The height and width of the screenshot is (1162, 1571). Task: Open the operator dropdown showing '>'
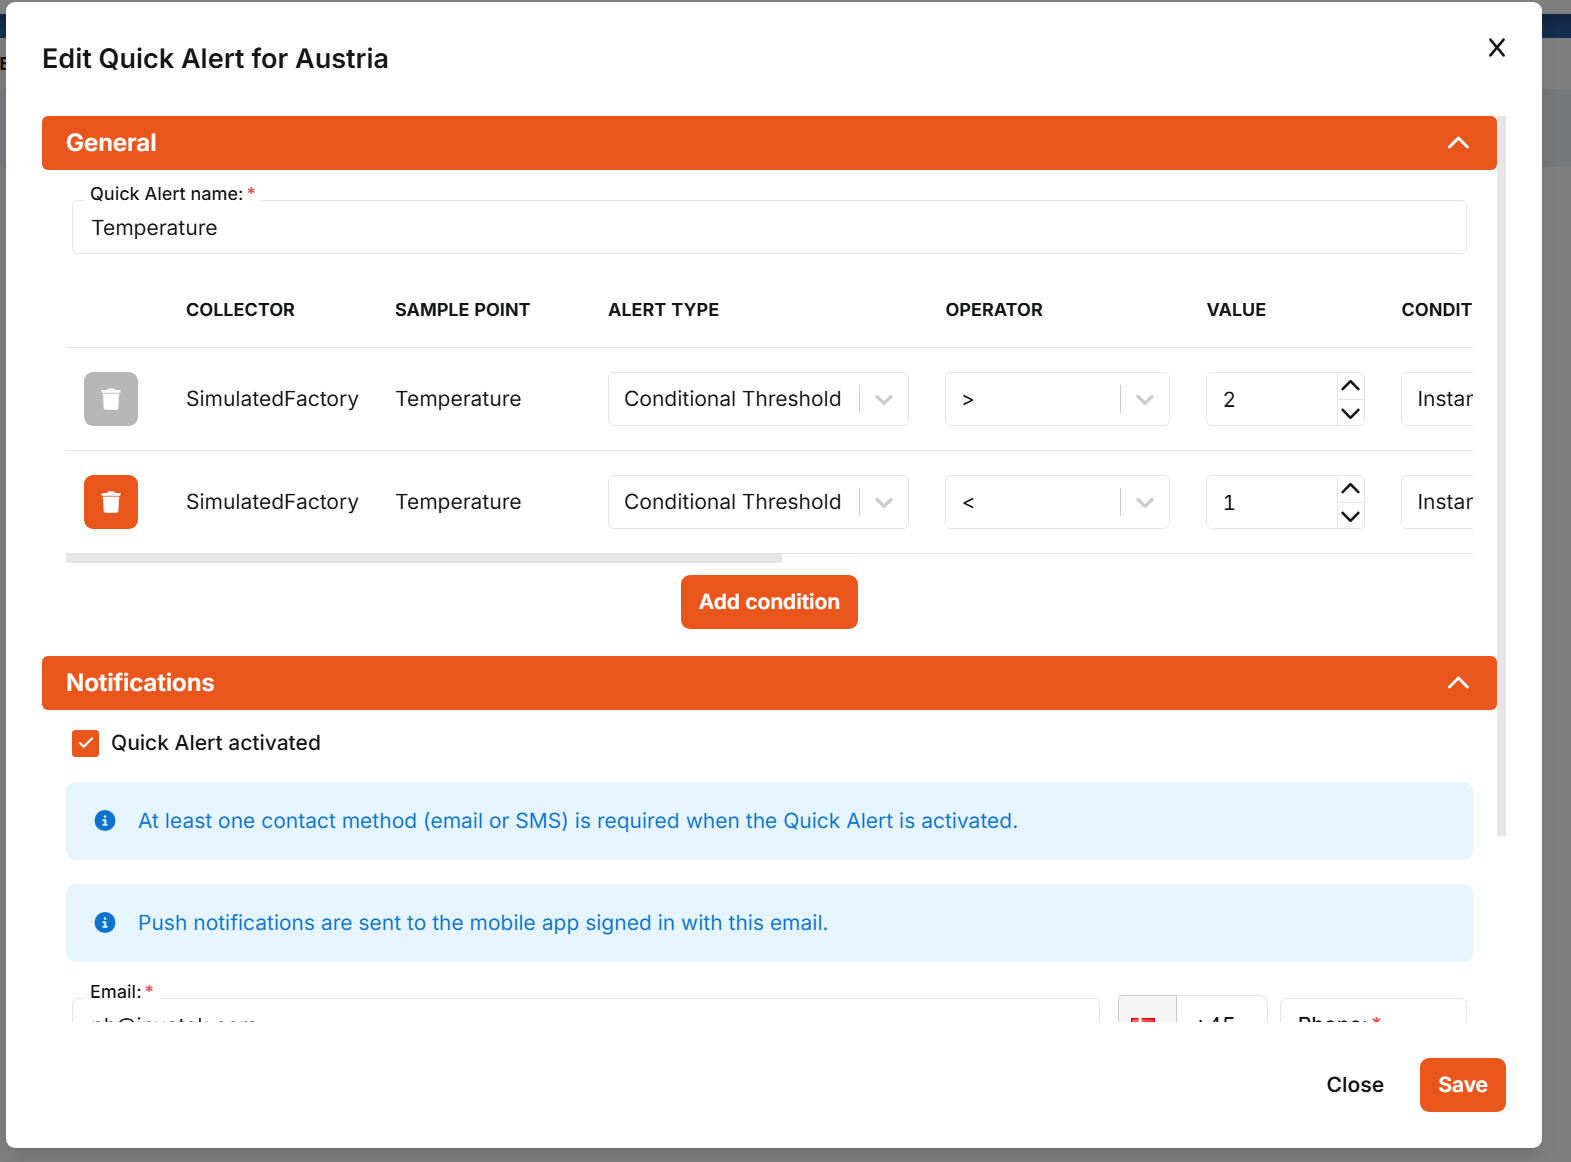click(x=1057, y=399)
